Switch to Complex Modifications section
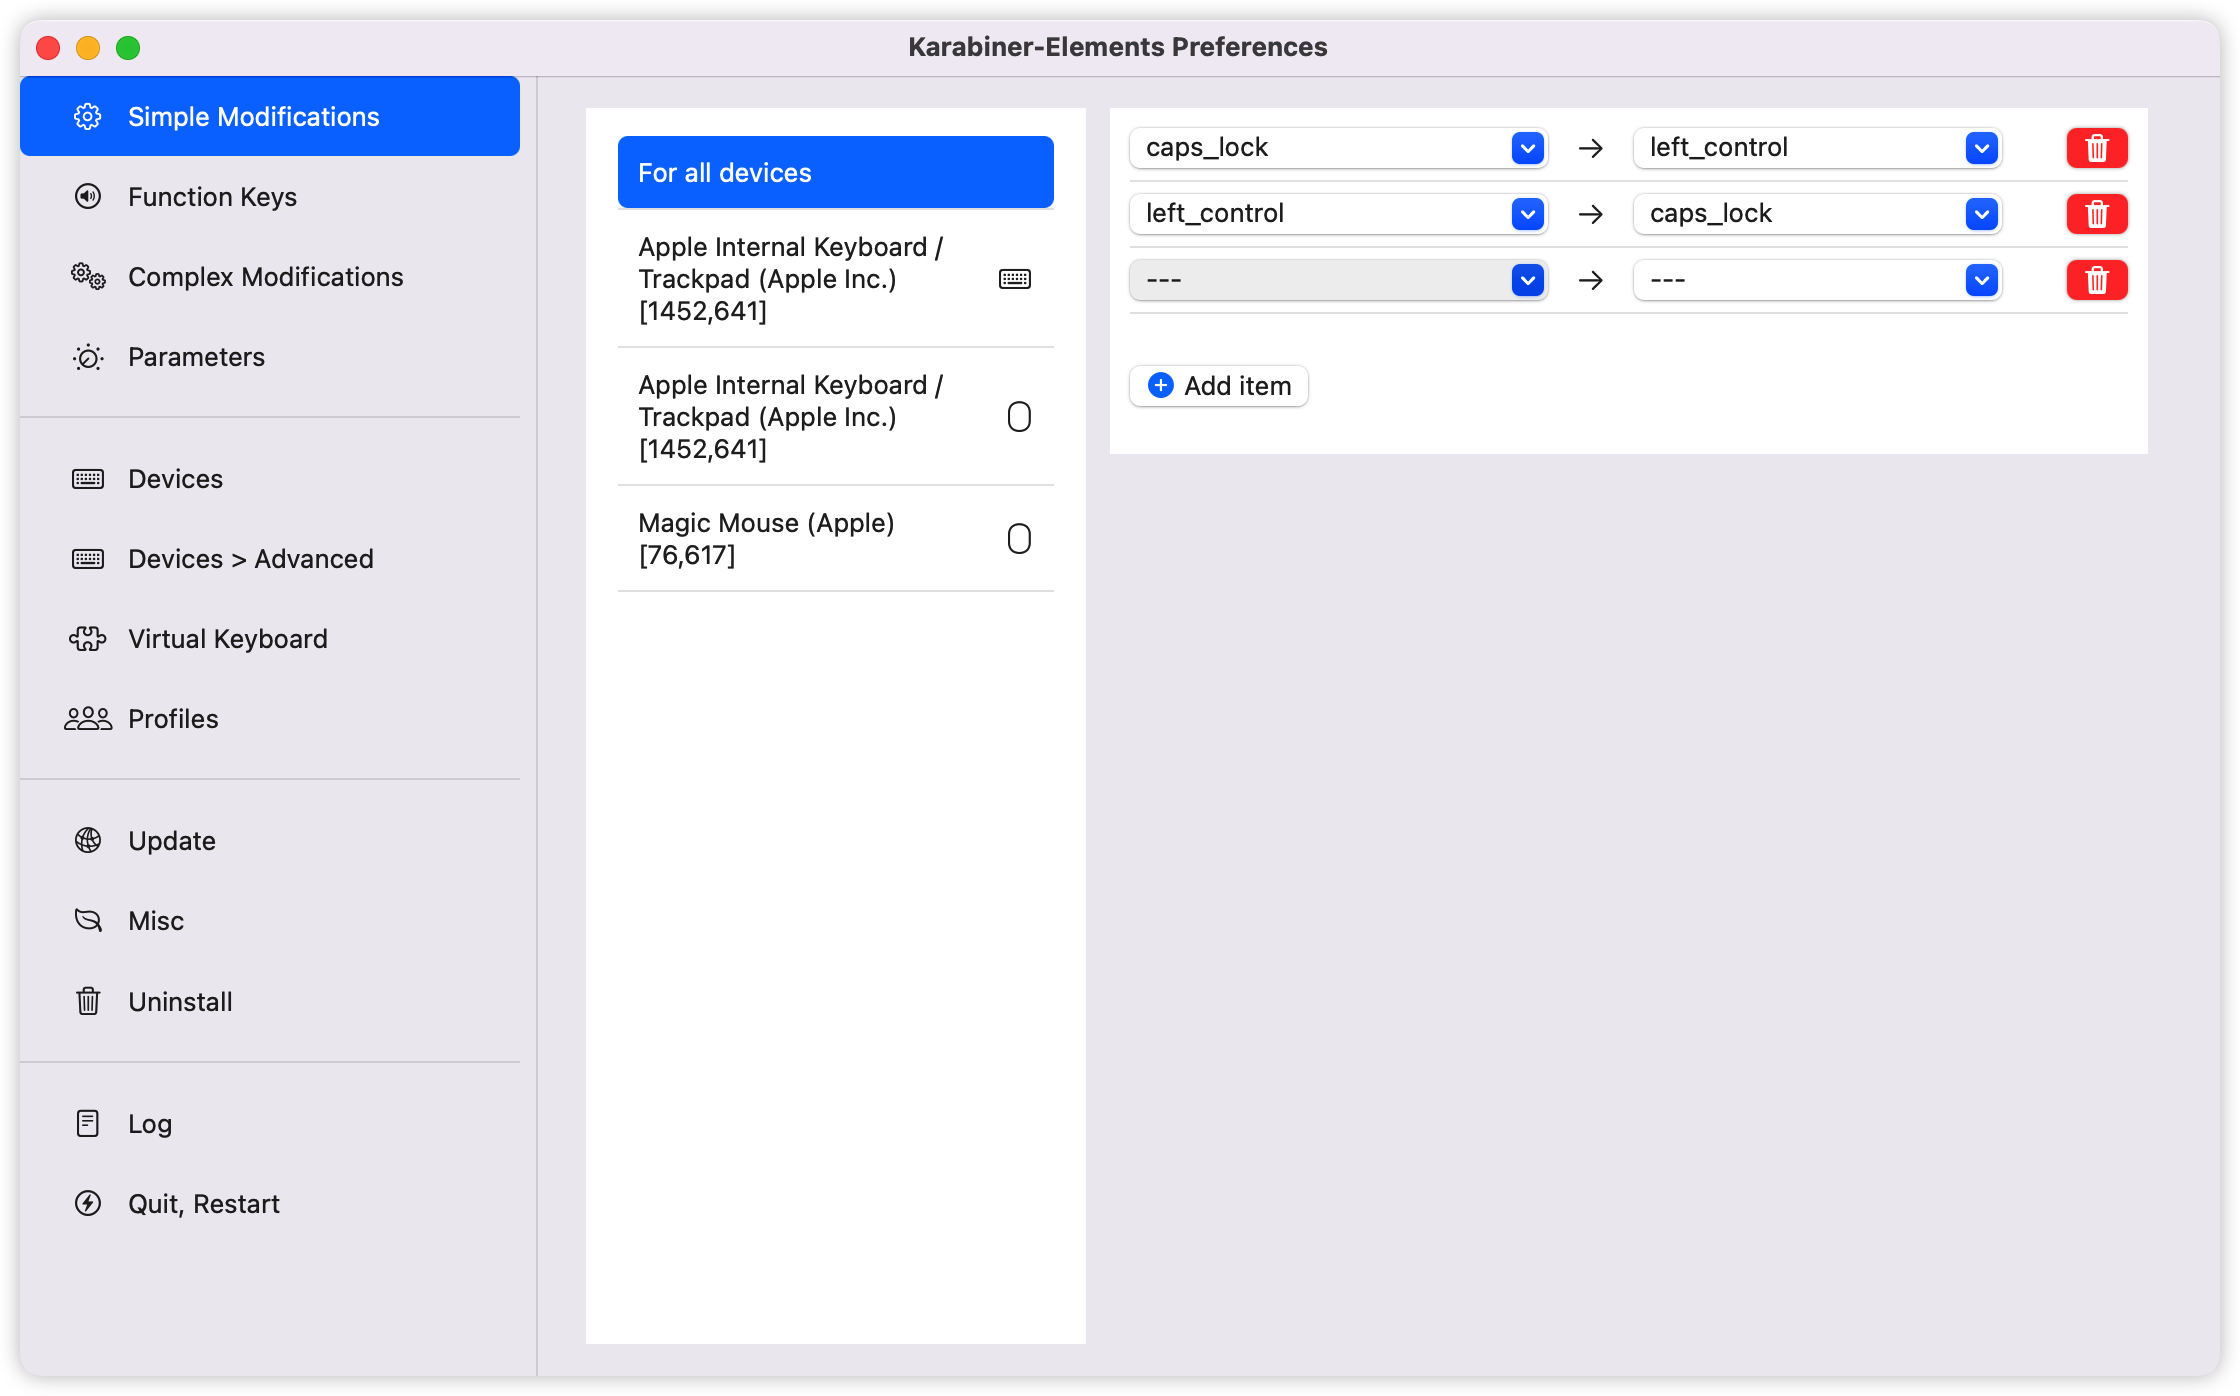 [x=270, y=277]
